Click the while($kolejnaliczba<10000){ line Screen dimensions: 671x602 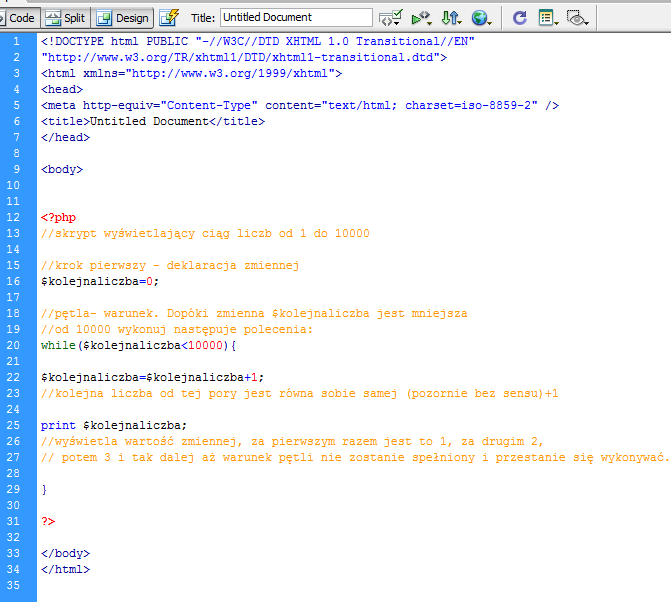[x=139, y=346]
